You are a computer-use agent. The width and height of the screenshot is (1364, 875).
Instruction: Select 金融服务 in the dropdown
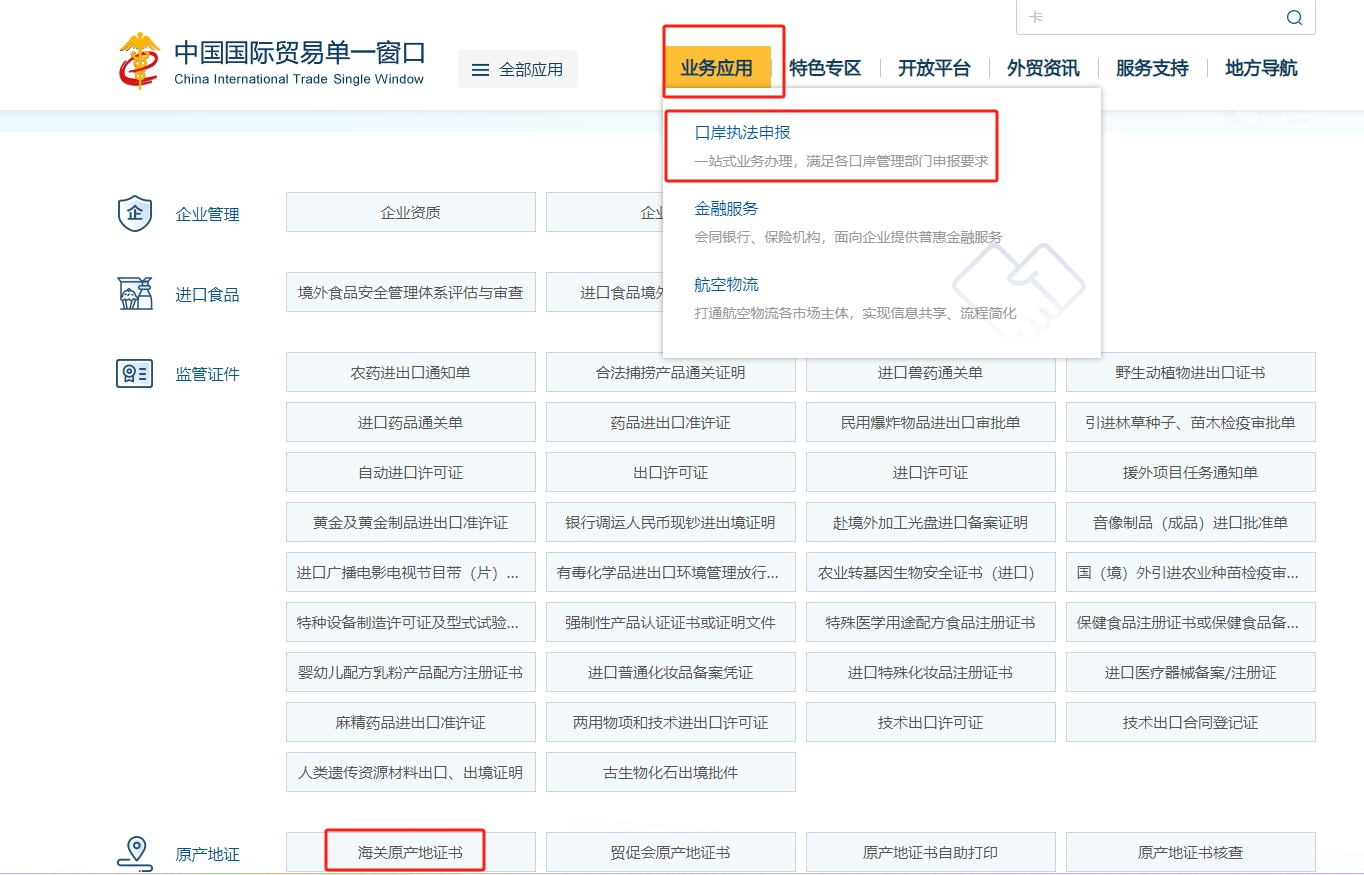coord(726,208)
